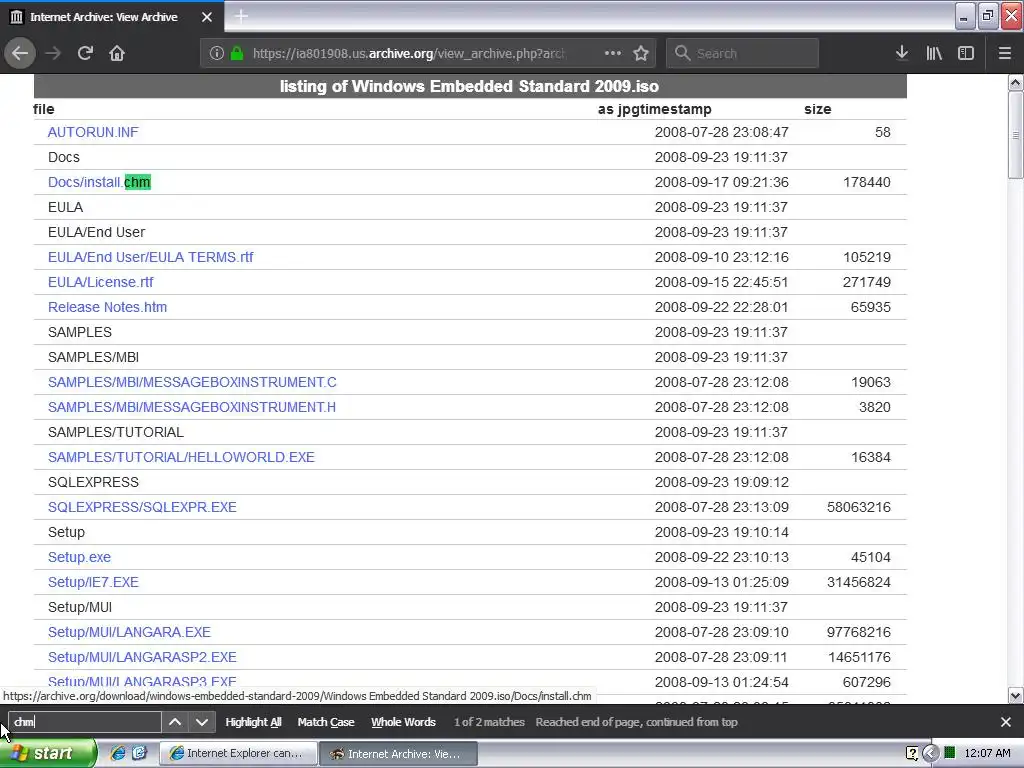Click the second quick launch icon

click(x=139, y=753)
